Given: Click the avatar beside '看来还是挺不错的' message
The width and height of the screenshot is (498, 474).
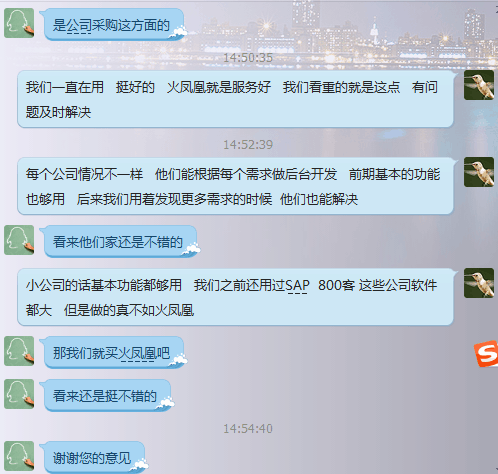Looking at the screenshot, I should pyautogui.click(x=19, y=394).
